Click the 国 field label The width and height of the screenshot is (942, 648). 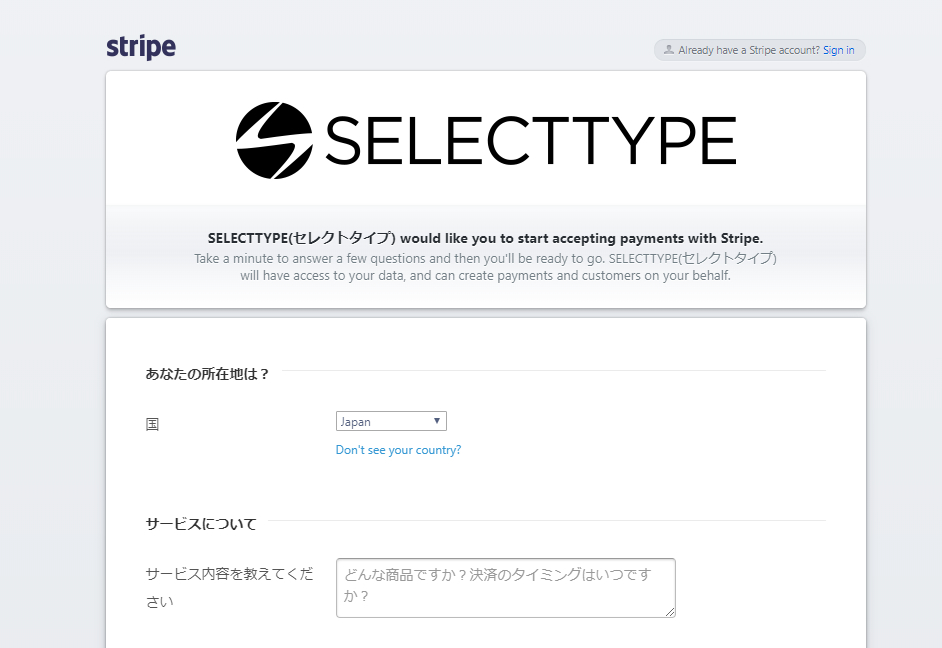pyautogui.click(x=152, y=424)
